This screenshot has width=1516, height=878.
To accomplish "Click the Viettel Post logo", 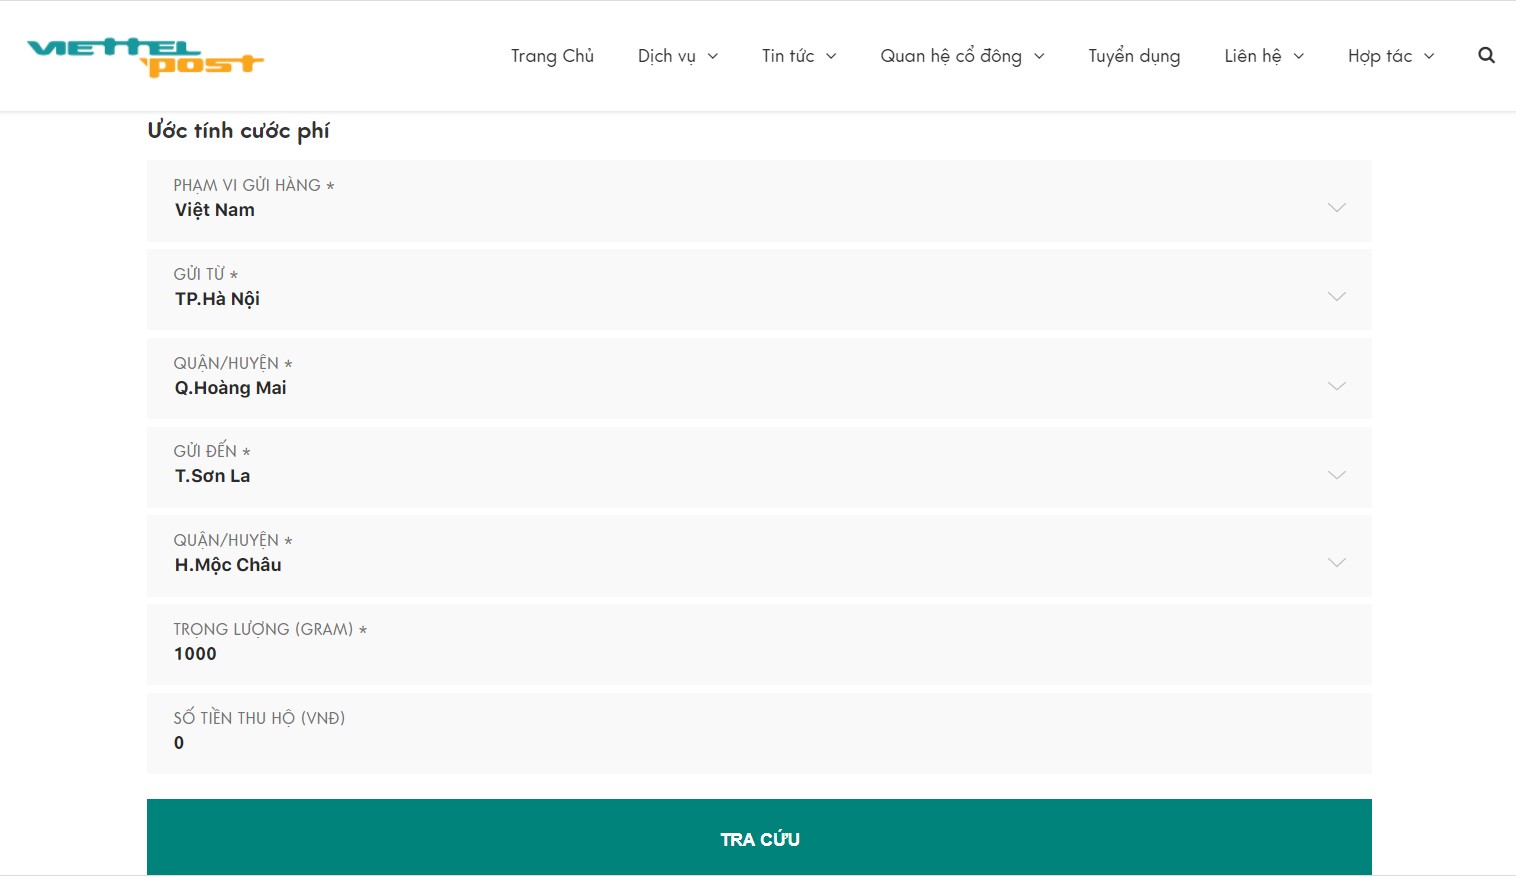I will click(x=145, y=57).
